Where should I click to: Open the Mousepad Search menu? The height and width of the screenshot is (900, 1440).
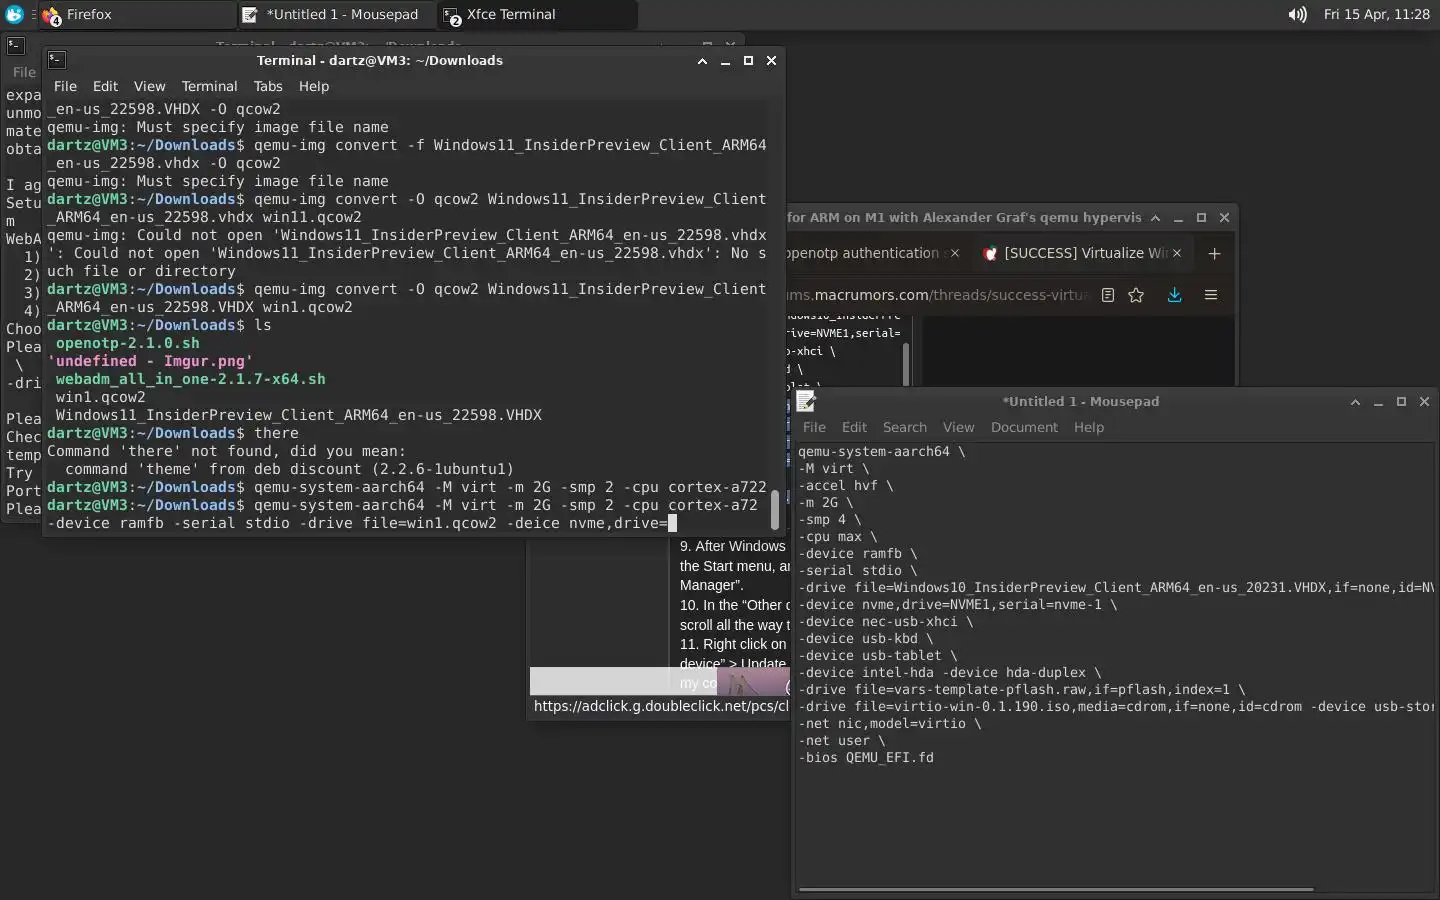904,427
